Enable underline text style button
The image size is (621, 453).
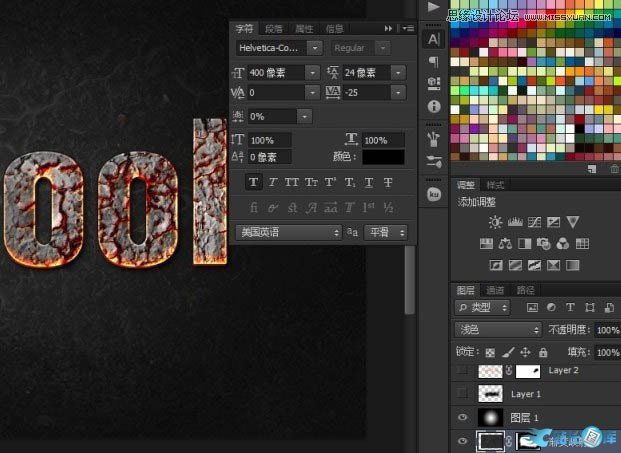368,182
